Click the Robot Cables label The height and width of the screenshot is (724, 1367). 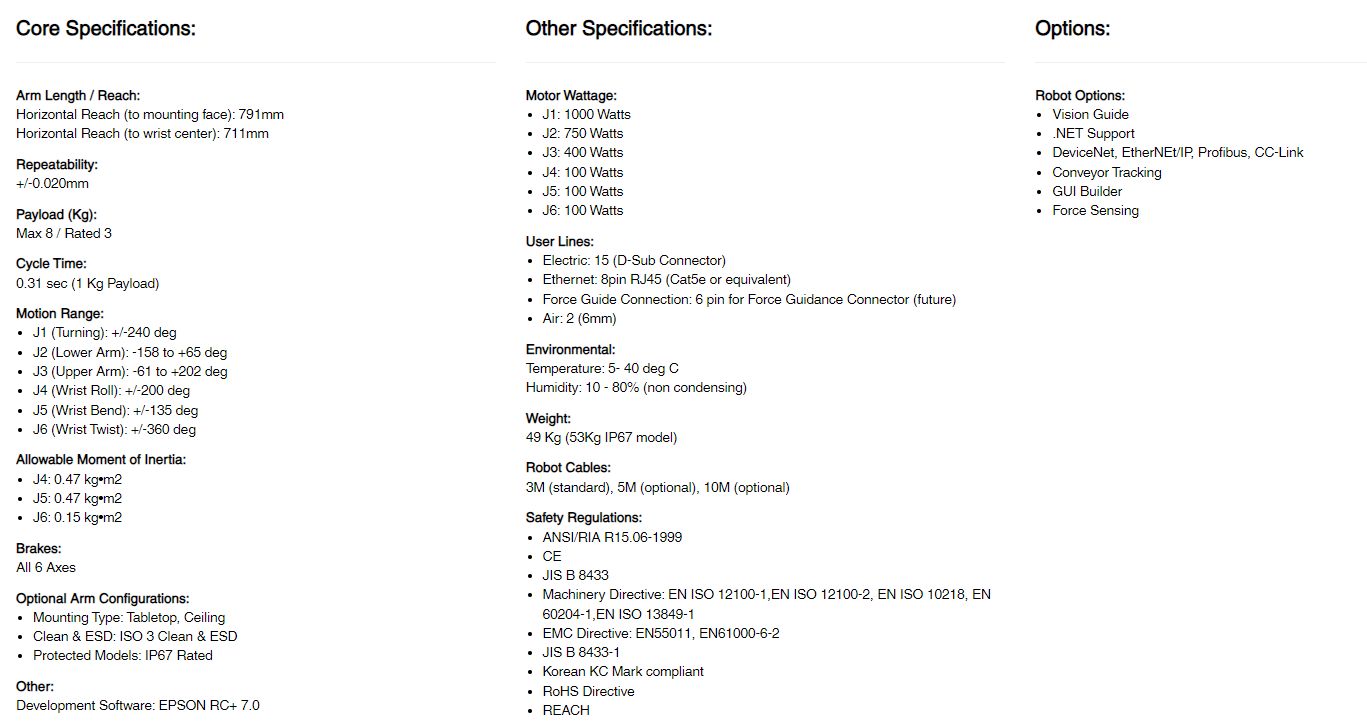tap(568, 467)
